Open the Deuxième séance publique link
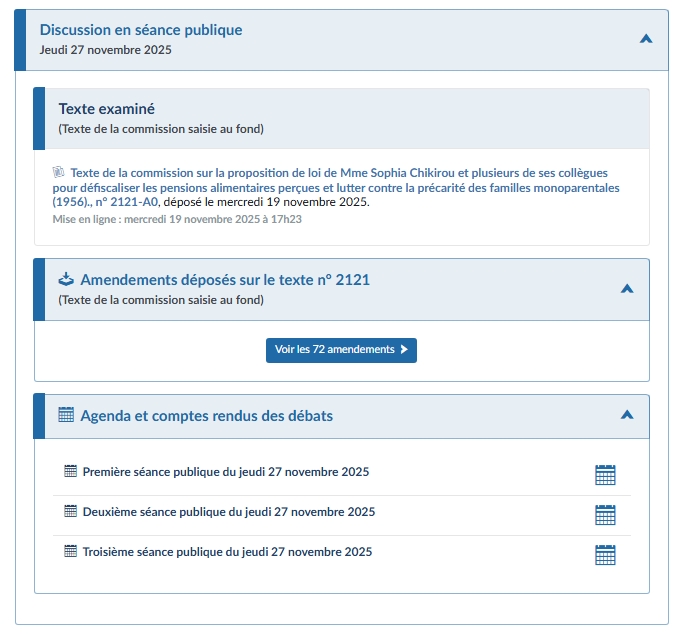683x637 pixels. click(x=229, y=512)
